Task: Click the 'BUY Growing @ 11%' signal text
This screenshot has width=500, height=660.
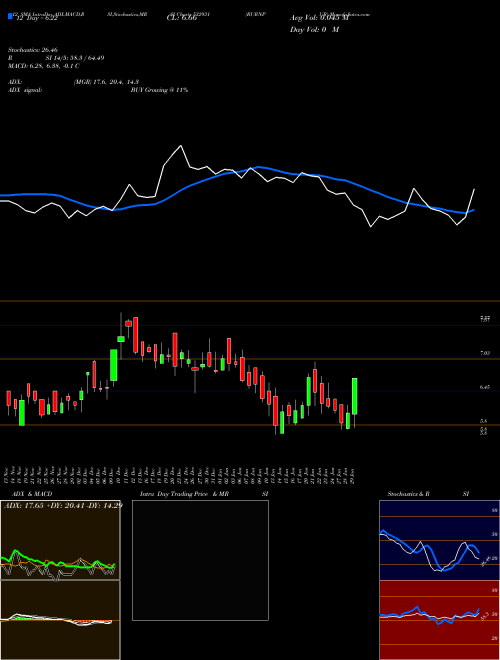Action: pyautogui.click(x=159, y=90)
